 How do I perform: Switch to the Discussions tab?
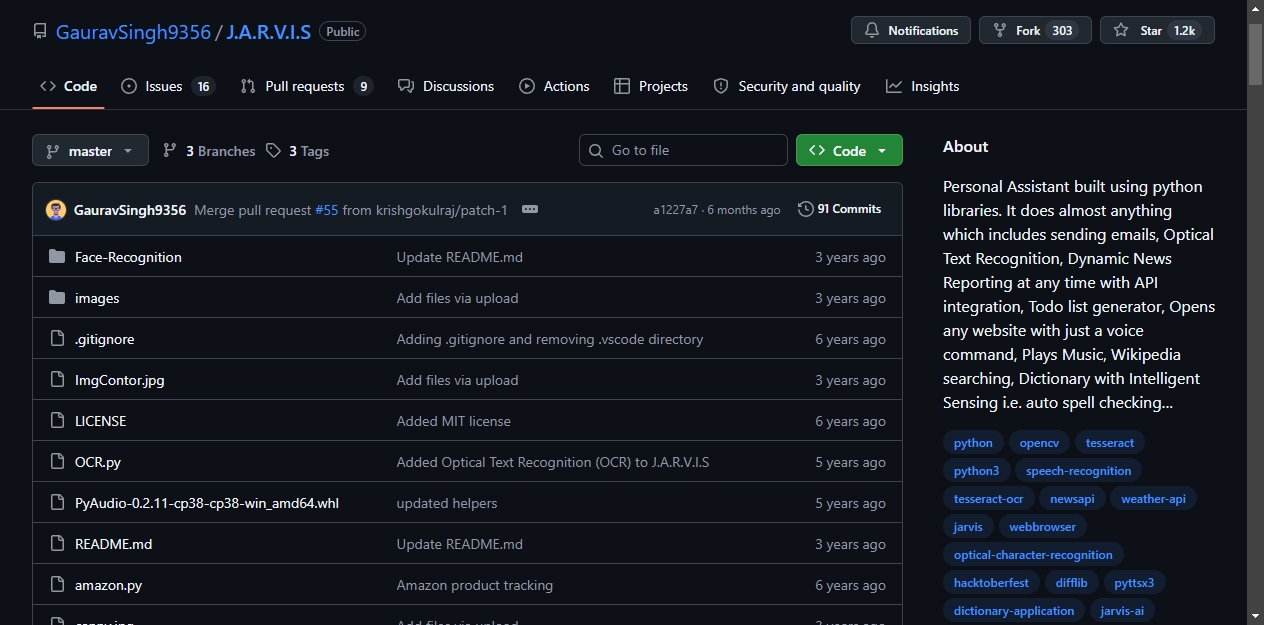coord(446,86)
